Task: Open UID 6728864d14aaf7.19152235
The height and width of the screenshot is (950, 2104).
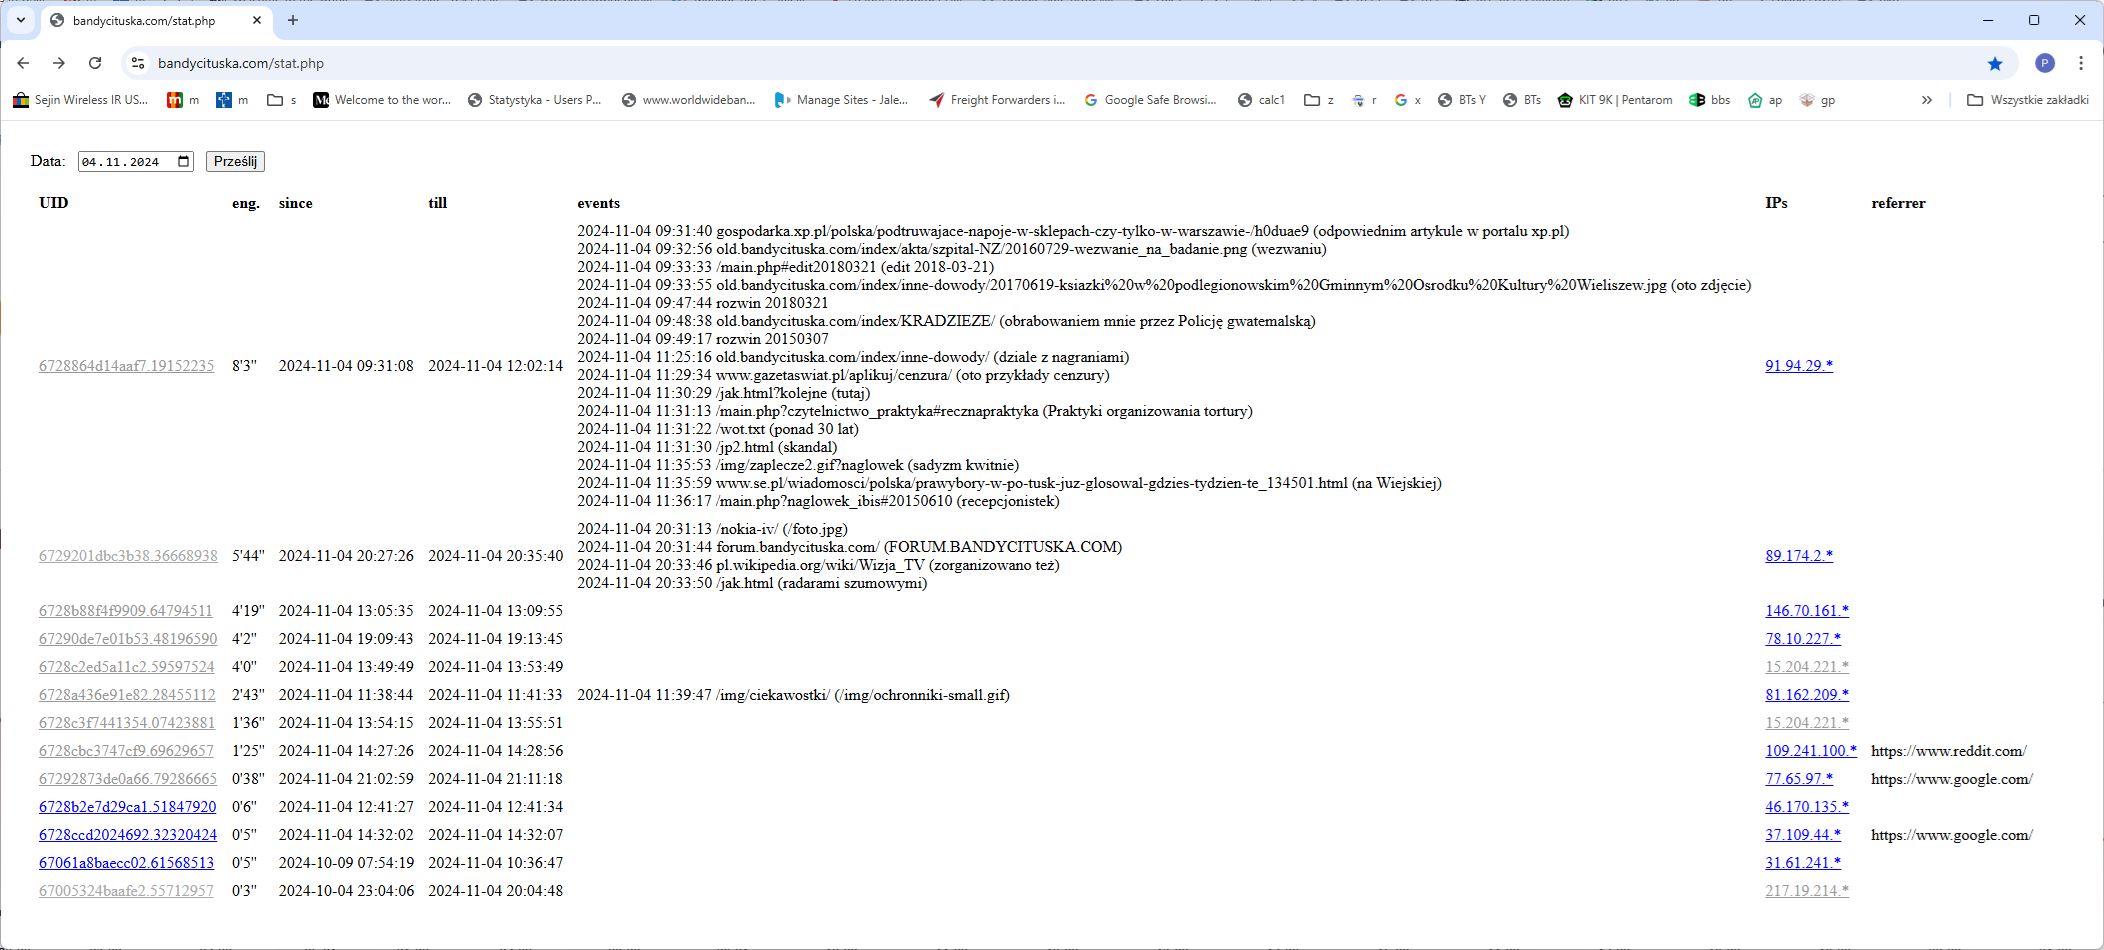Action: pos(127,366)
